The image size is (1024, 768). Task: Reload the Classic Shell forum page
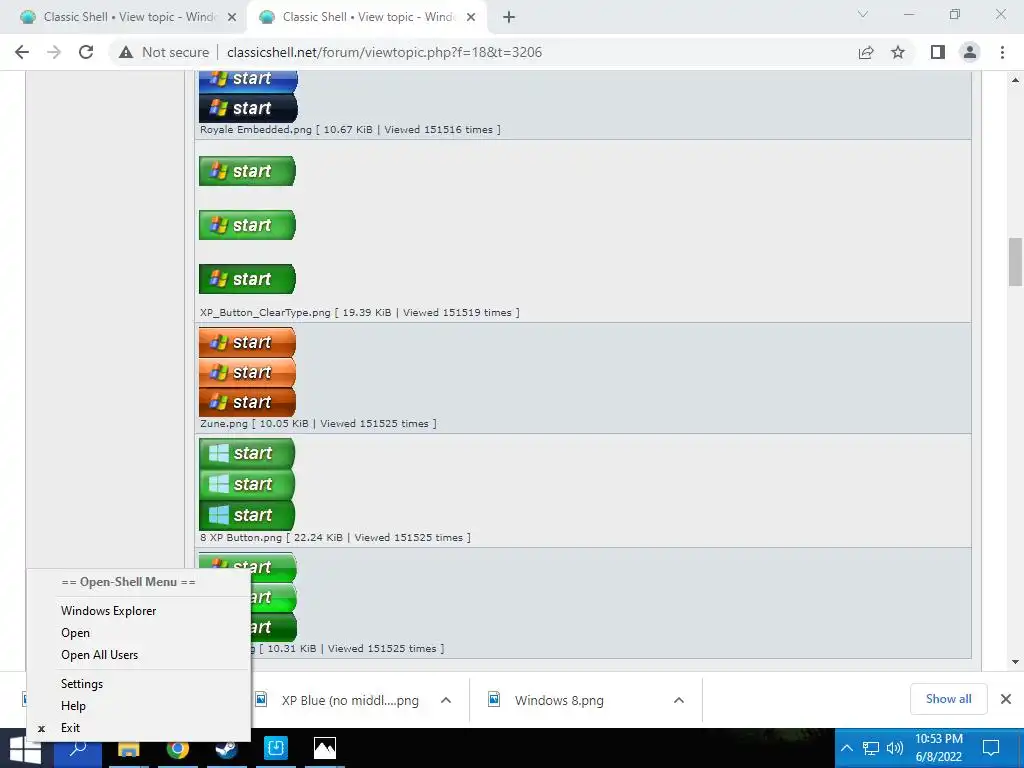point(86,52)
